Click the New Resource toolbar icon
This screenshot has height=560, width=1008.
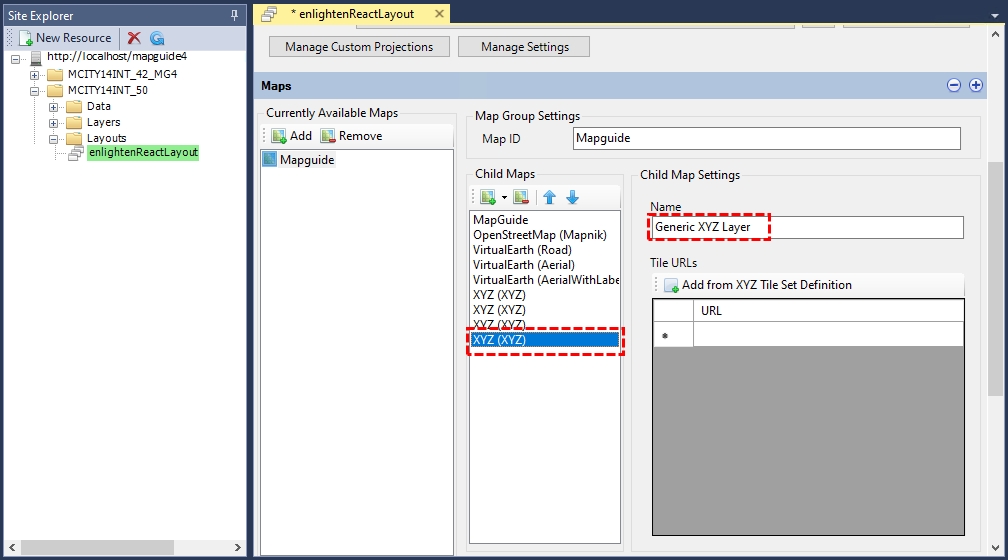(27, 38)
